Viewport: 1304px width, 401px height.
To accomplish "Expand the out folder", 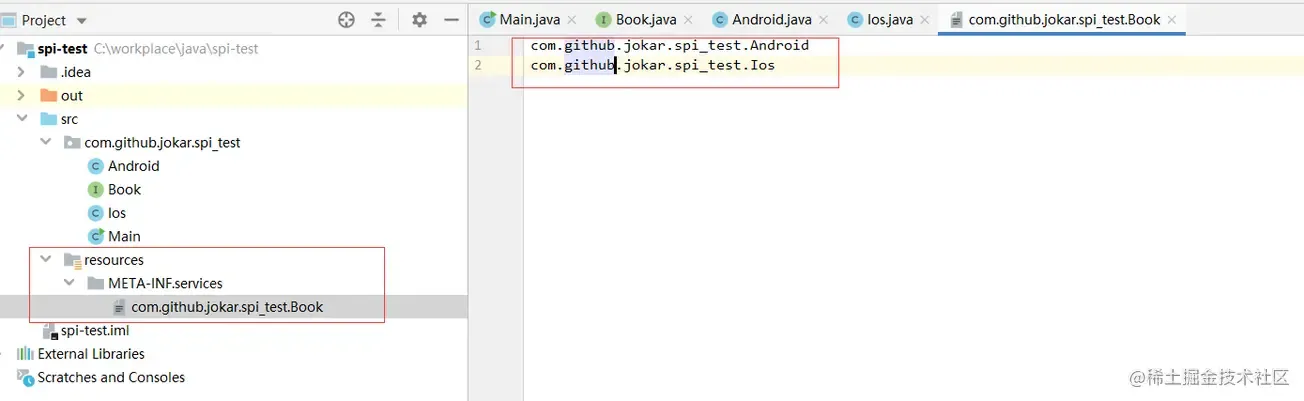I will [21, 96].
